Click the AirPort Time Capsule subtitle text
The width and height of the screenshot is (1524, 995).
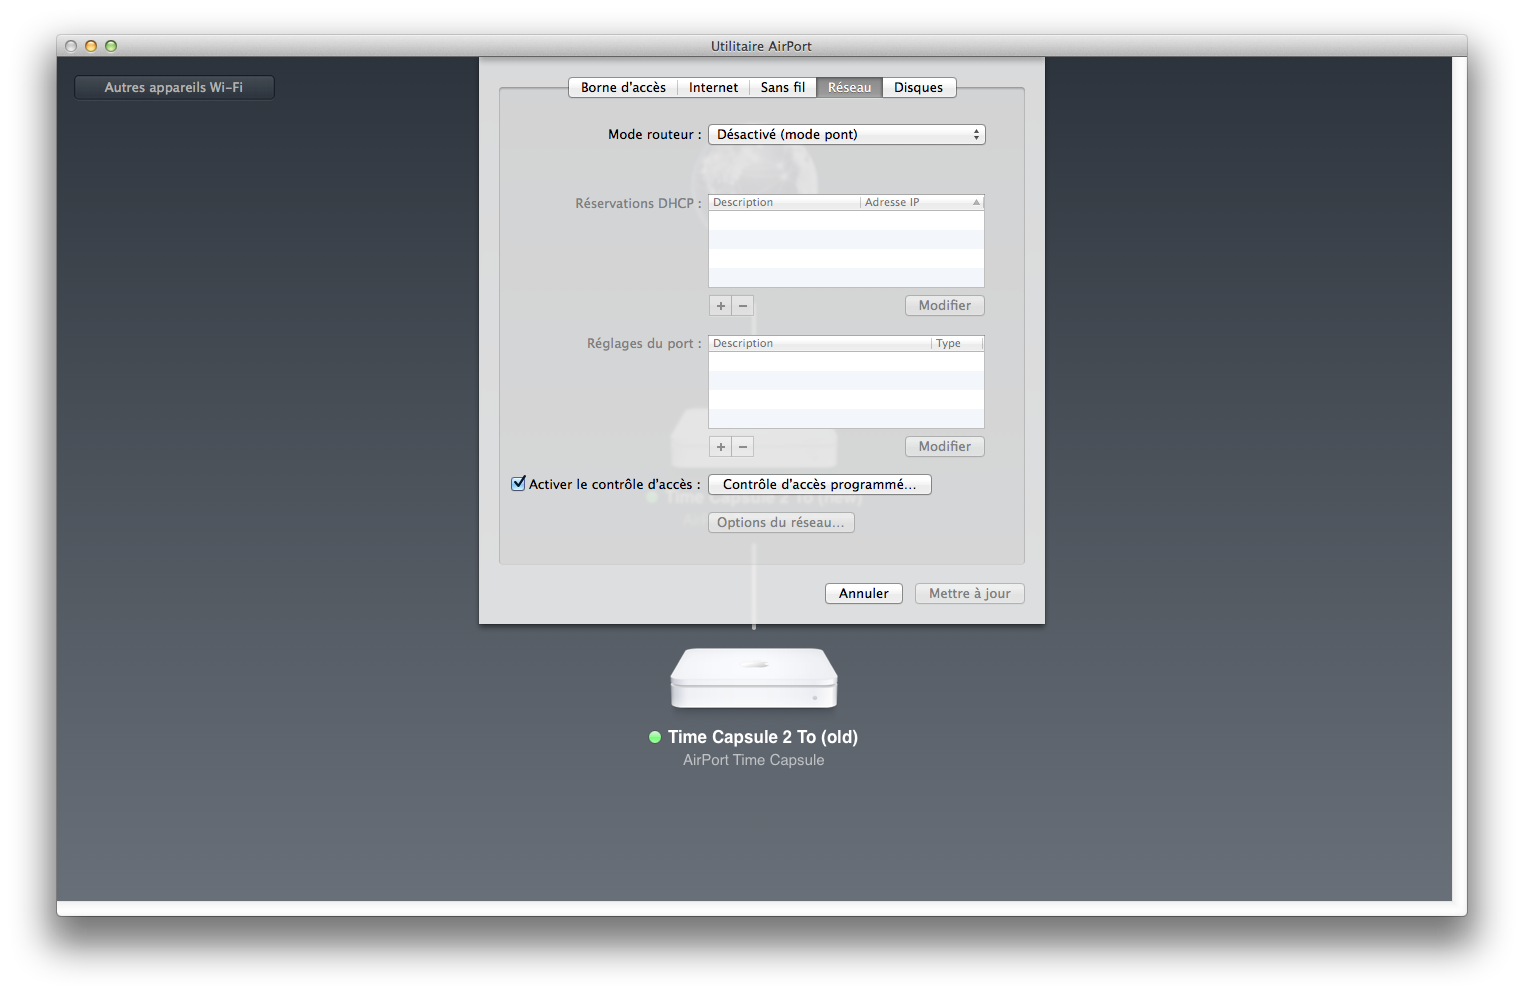754,760
